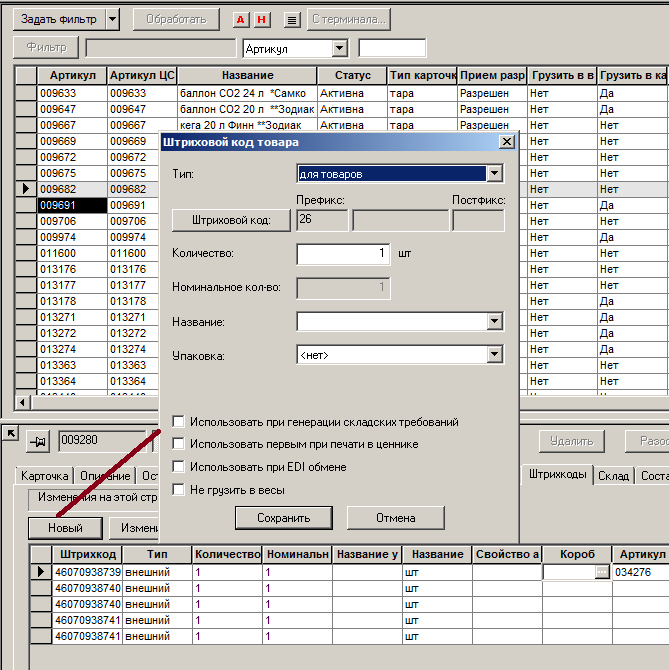This screenshot has height=670, width=669.
Task: Close the Штриховой код товара dialog
Action: (507, 142)
